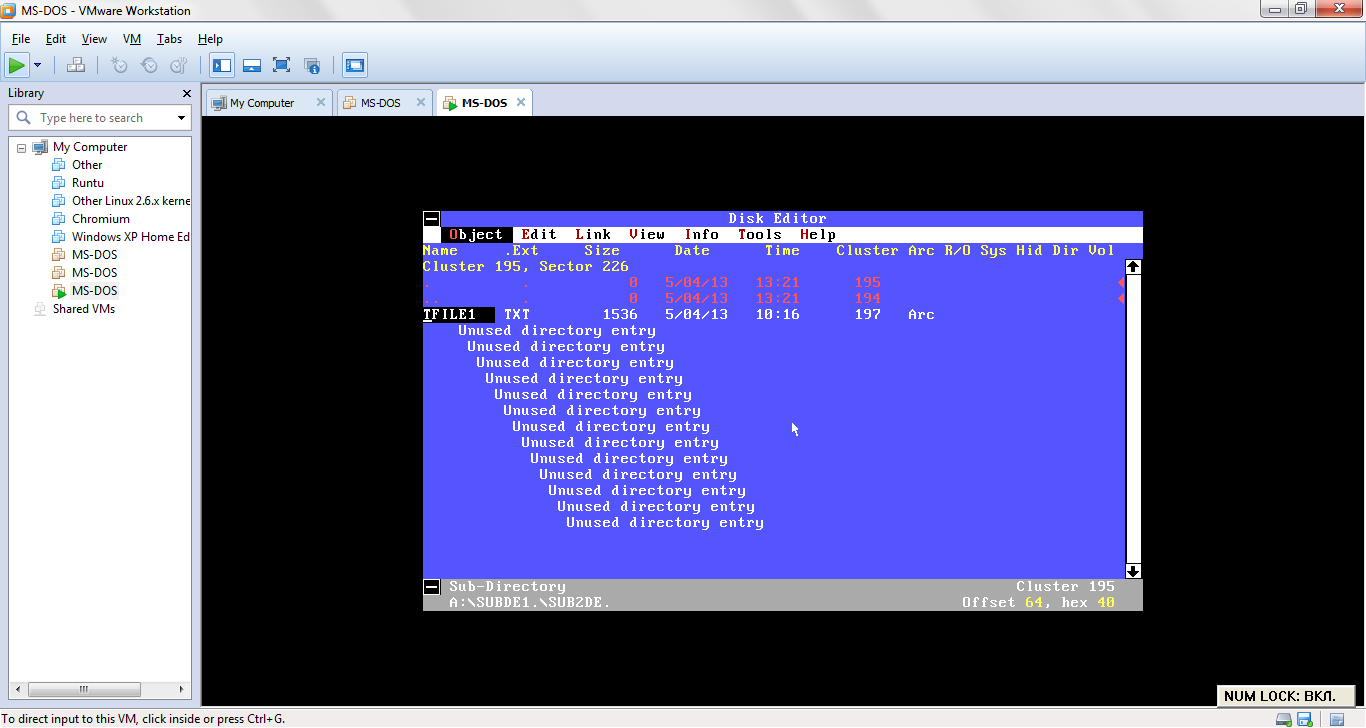Open Disk Editor Tools menu
The image size is (1366, 728).
pos(760,235)
